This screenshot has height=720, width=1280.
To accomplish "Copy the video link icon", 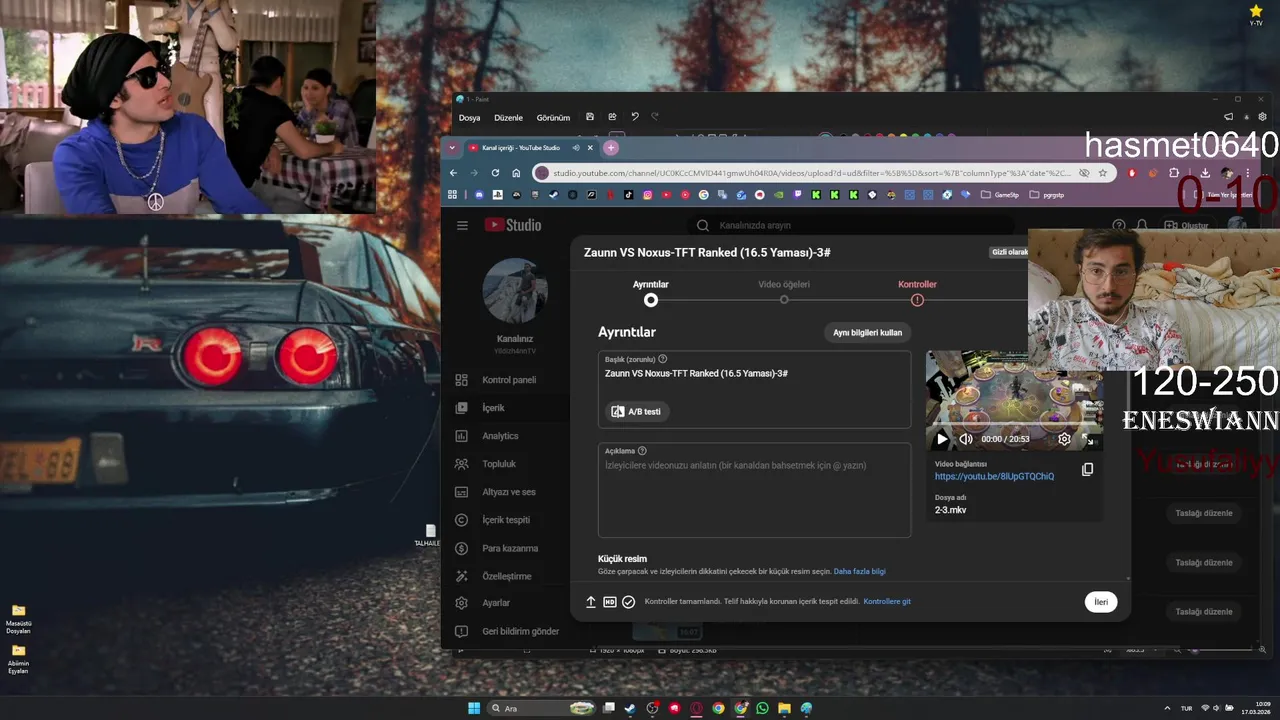I will (1087, 469).
